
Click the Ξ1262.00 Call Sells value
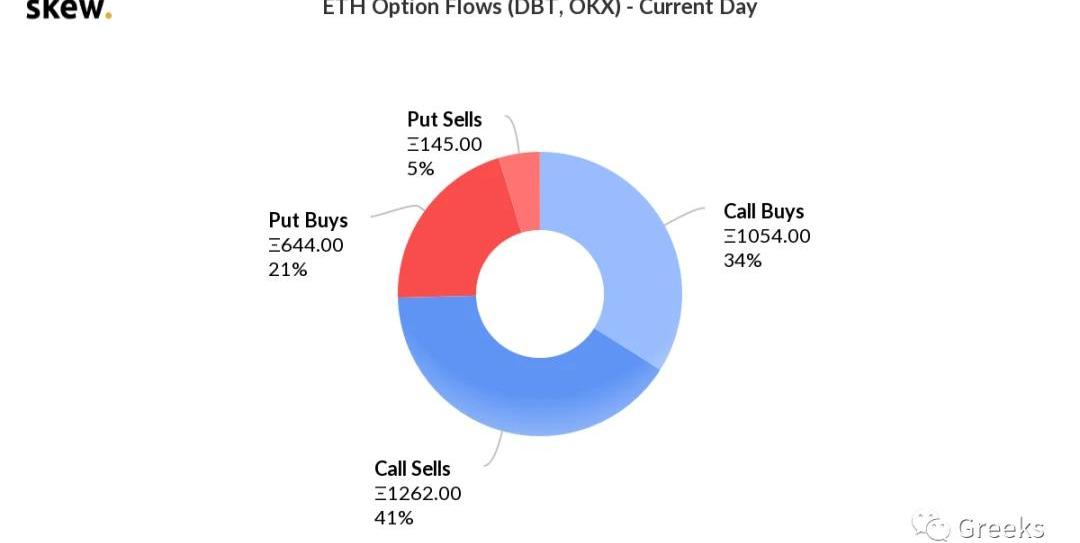(x=418, y=493)
